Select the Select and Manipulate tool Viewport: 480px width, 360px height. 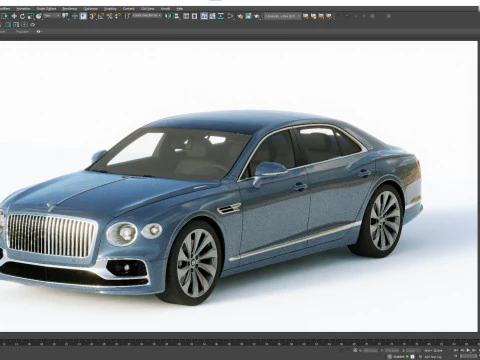75,16
